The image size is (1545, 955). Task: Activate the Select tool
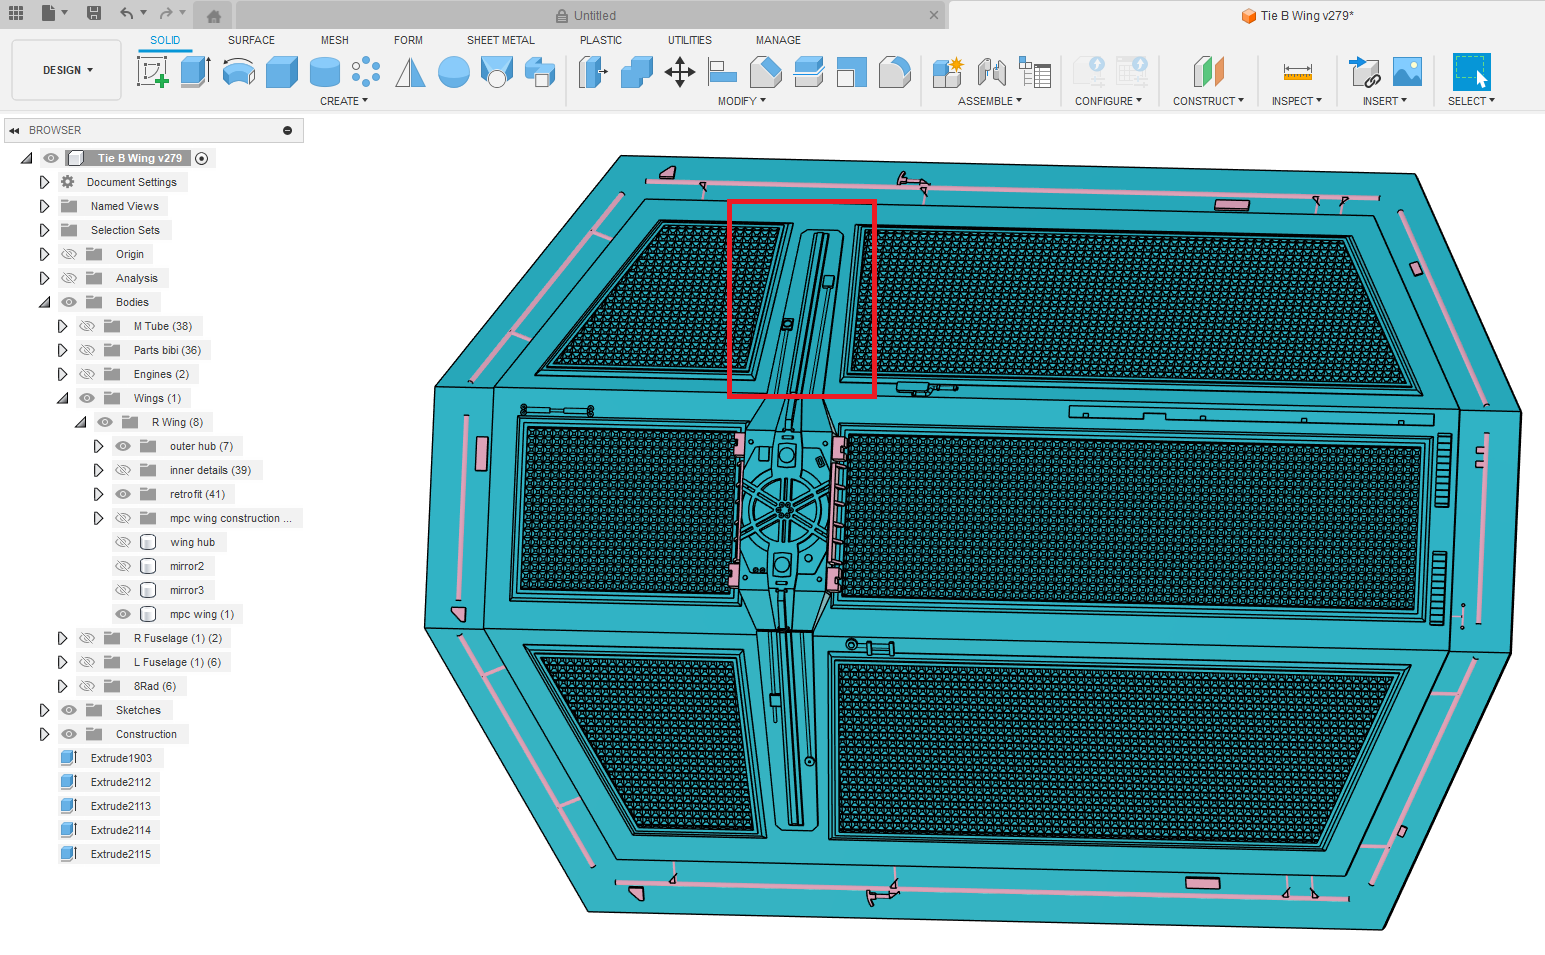tap(1471, 72)
